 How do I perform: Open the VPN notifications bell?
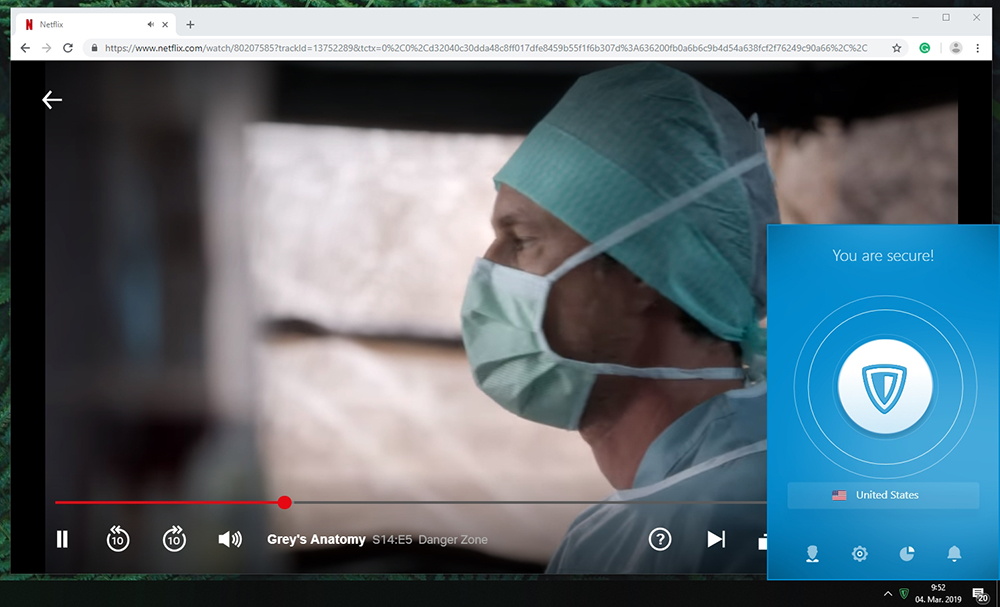[x=954, y=553]
